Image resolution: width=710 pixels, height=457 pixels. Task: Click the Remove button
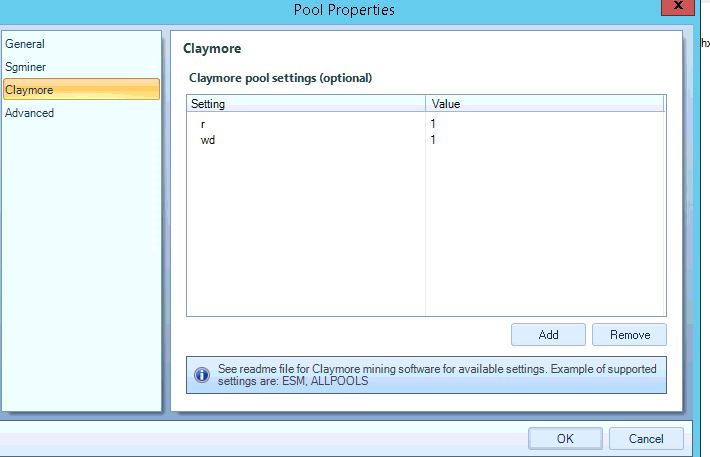coord(629,335)
